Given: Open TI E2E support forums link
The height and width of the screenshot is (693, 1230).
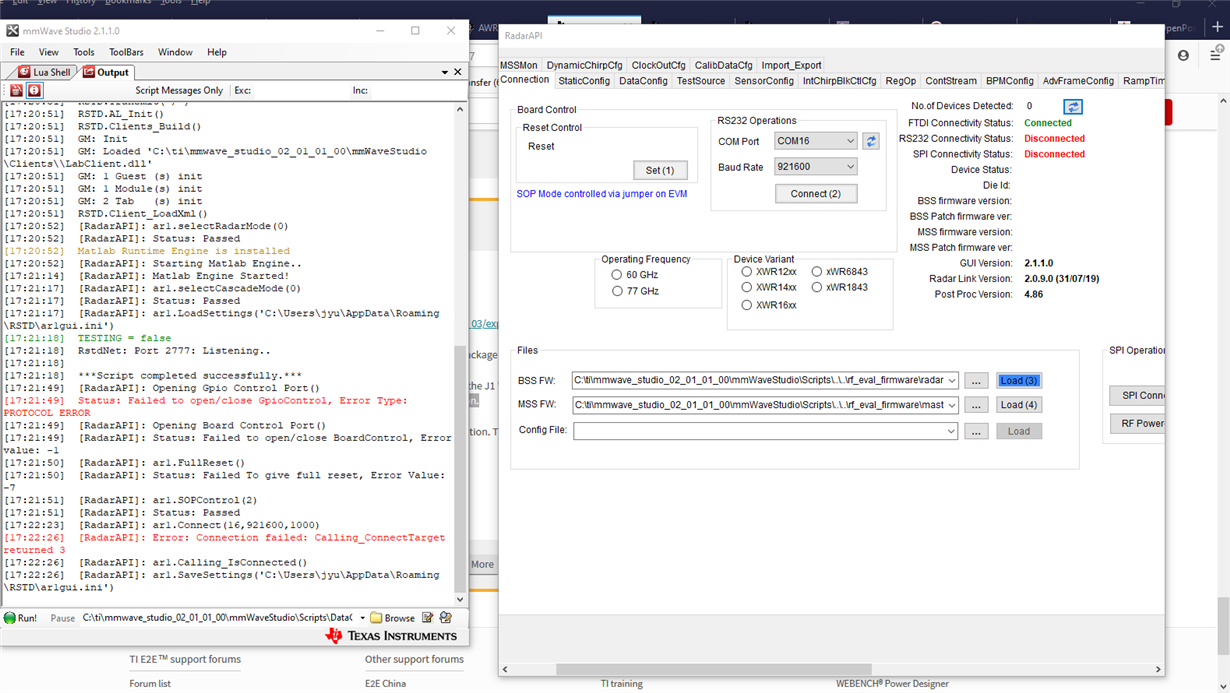Looking at the screenshot, I should tap(185, 659).
